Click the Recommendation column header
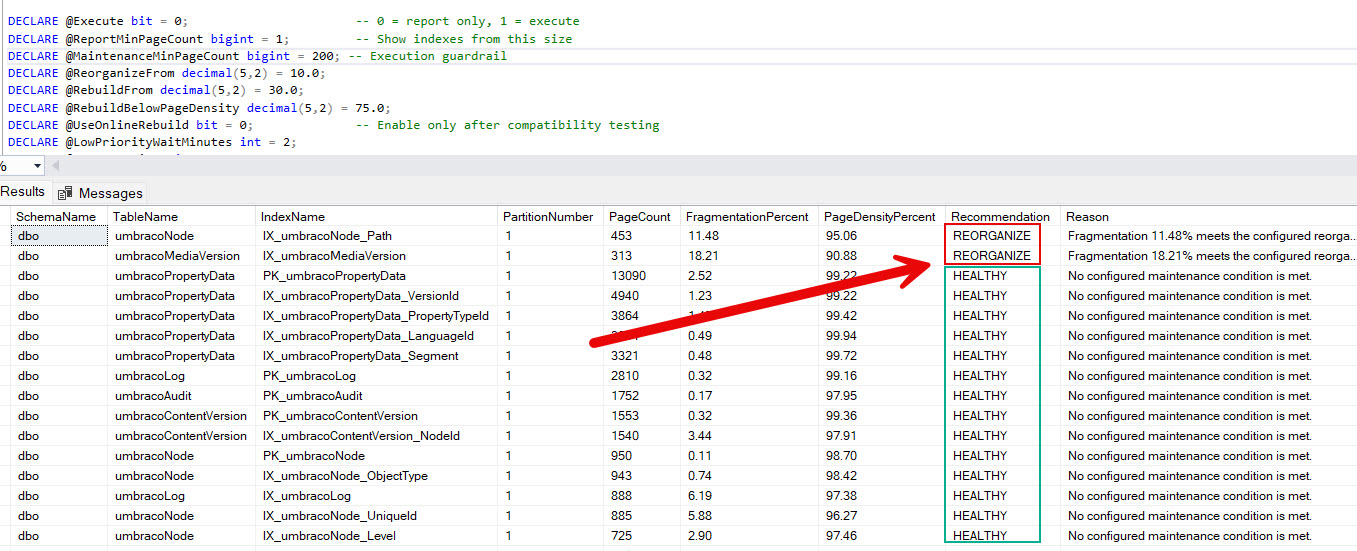 (x=1001, y=216)
